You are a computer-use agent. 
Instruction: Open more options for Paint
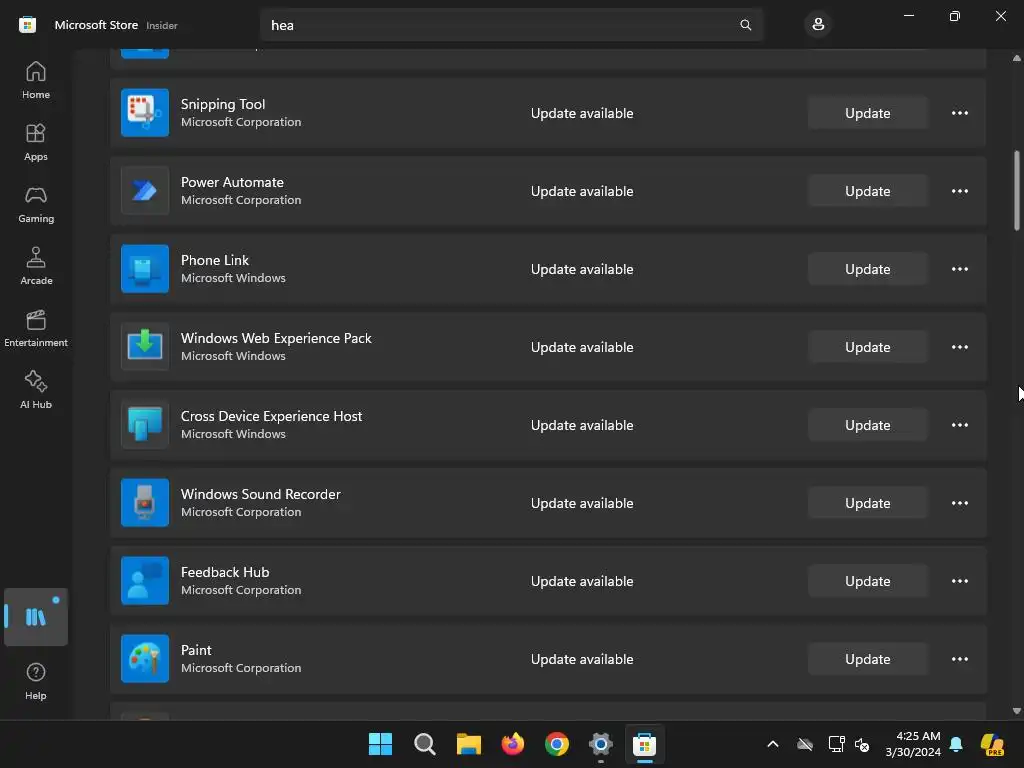click(959, 659)
